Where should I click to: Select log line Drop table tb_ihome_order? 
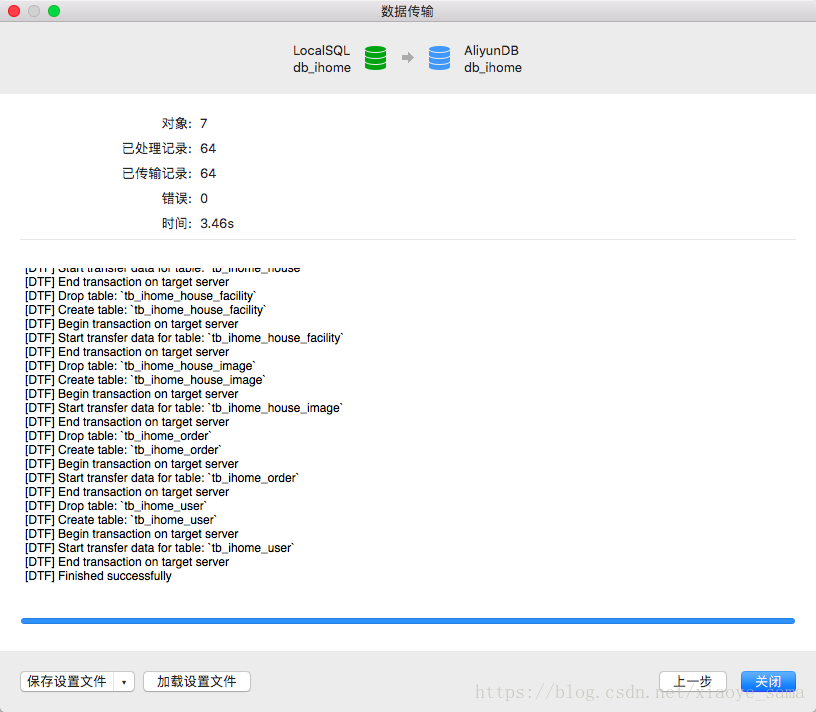coord(118,436)
